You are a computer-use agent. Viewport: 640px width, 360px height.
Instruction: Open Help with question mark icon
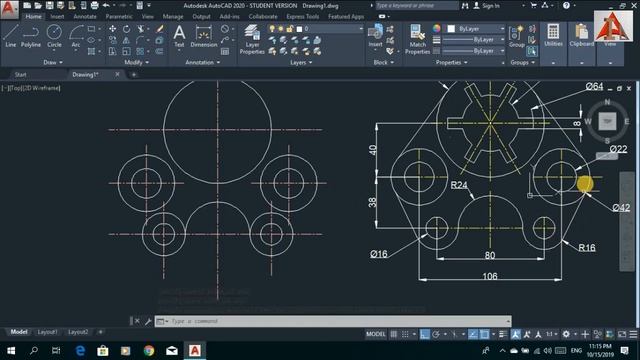[566, 6]
